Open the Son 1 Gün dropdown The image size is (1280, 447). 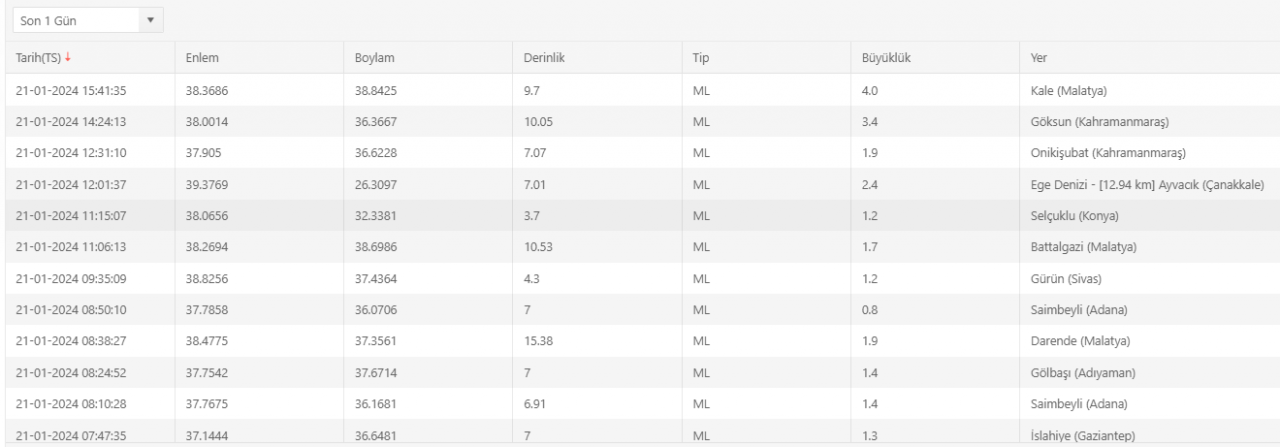(87, 20)
